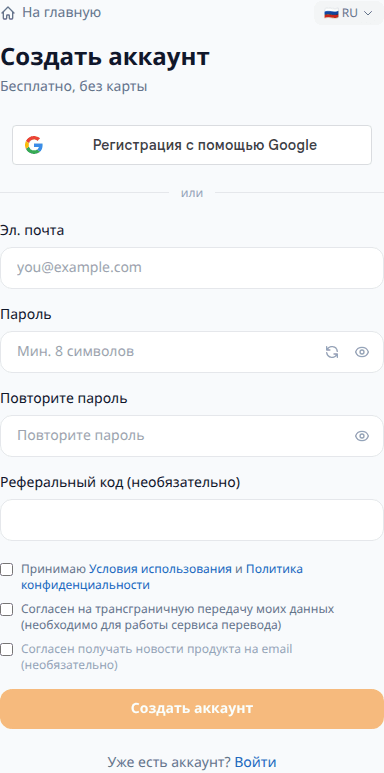
Task: Open the RU language dropdown
Action: coord(349,13)
